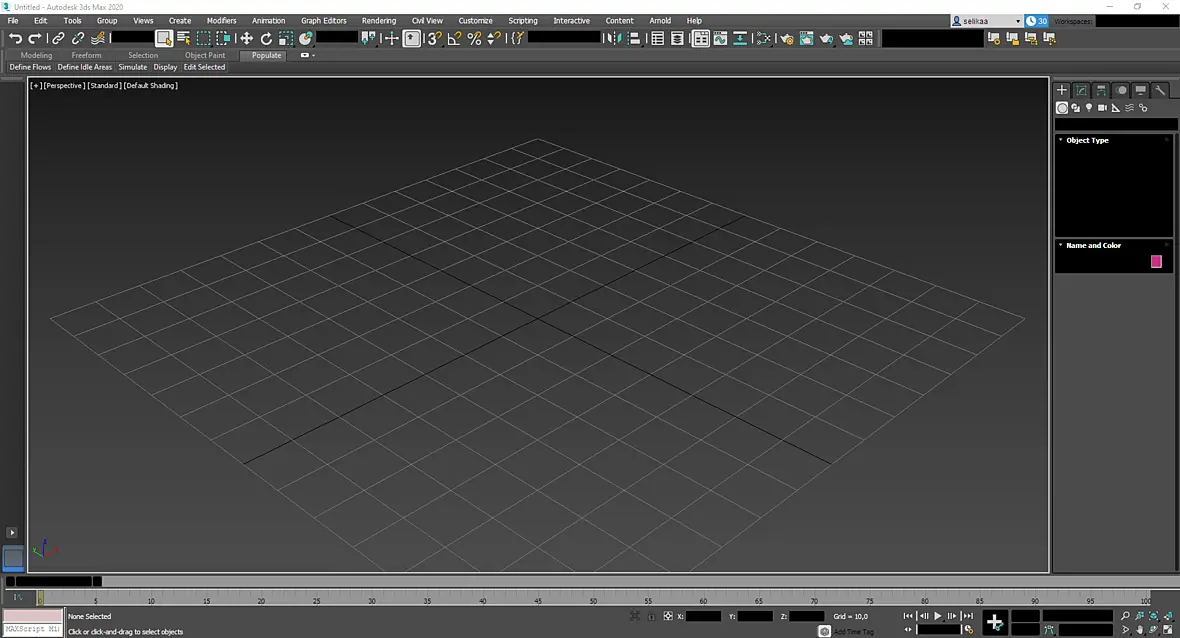Viewport: 1180px width, 638px height.
Task: Click the Simulate button
Action: (x=132, y=67)
